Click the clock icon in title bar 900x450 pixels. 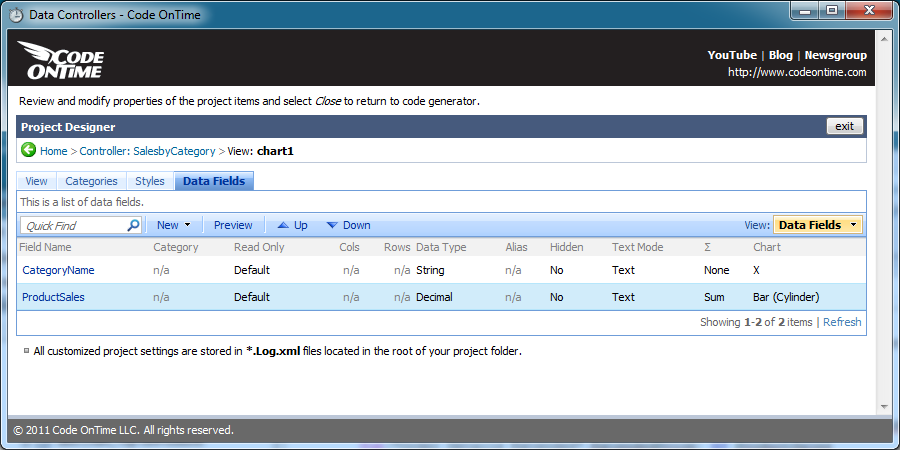17,14
